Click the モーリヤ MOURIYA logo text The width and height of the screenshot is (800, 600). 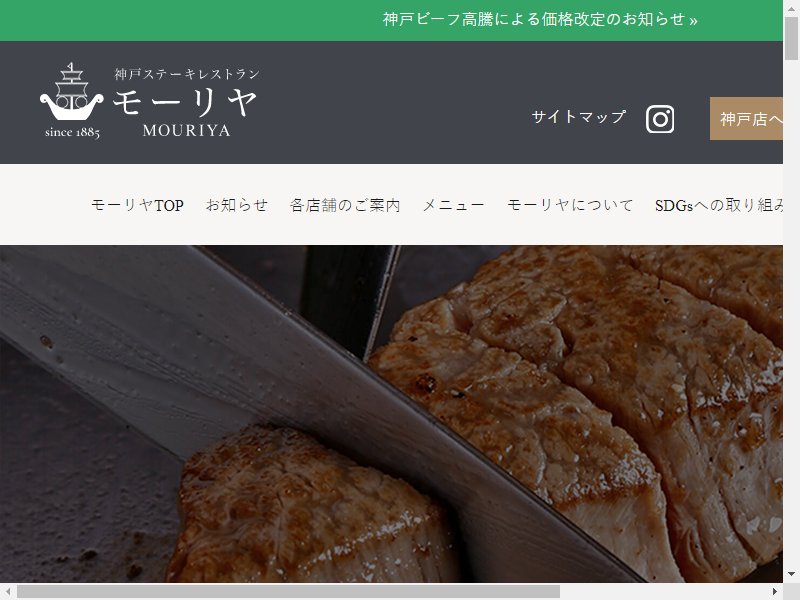coord(186,103)
